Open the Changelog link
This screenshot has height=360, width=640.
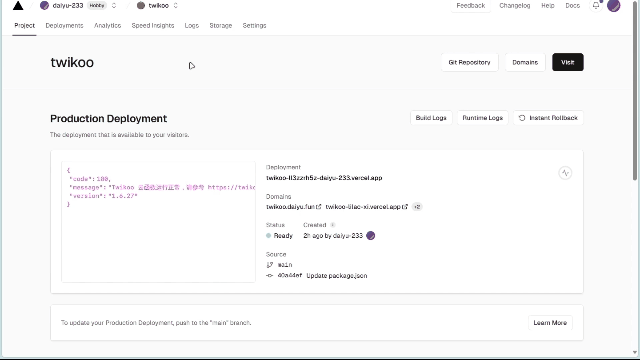coord(515,6)
